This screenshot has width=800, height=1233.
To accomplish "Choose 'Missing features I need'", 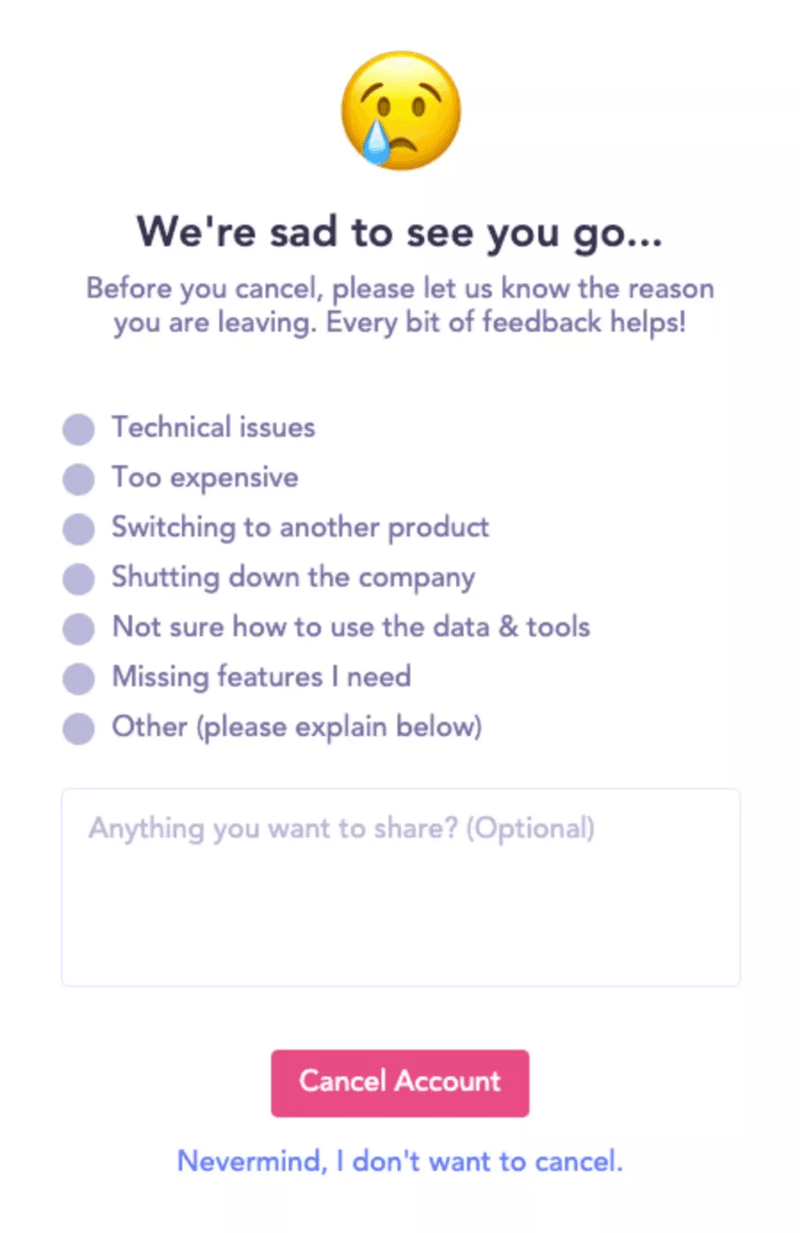I will point(78,678).
